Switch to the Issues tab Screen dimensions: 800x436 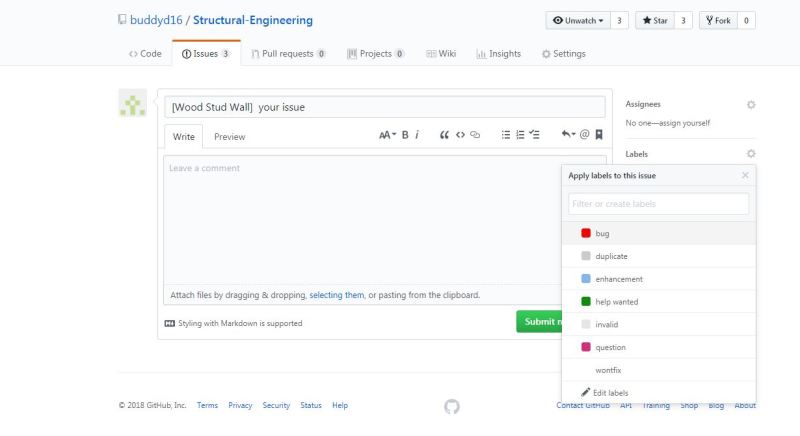pyautogui.click(x=206, y=54)
